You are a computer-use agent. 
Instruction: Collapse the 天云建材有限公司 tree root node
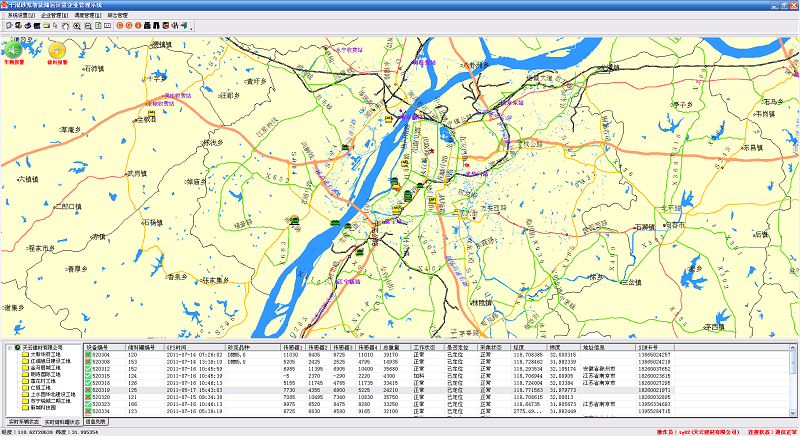(x=10, y=348)
